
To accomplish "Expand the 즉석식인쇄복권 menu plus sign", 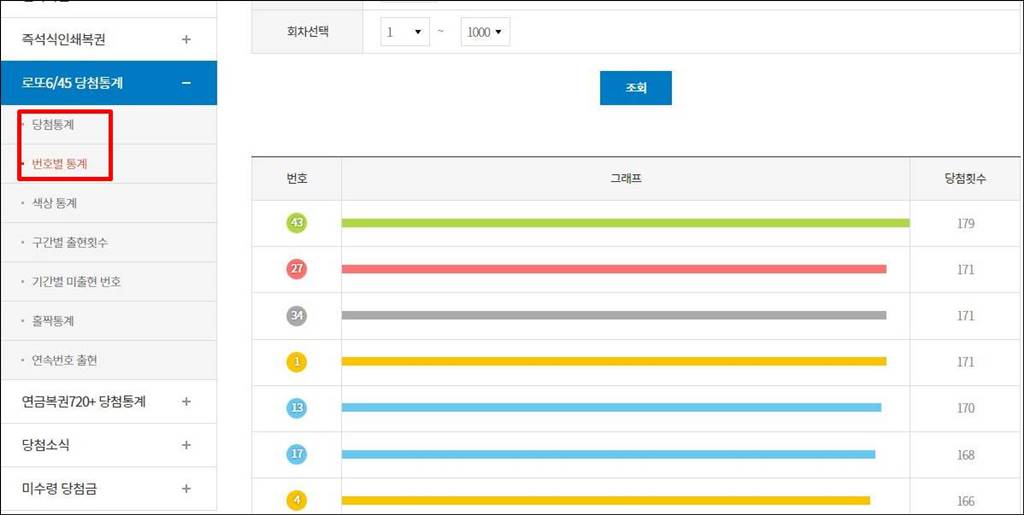I will 186,40.
